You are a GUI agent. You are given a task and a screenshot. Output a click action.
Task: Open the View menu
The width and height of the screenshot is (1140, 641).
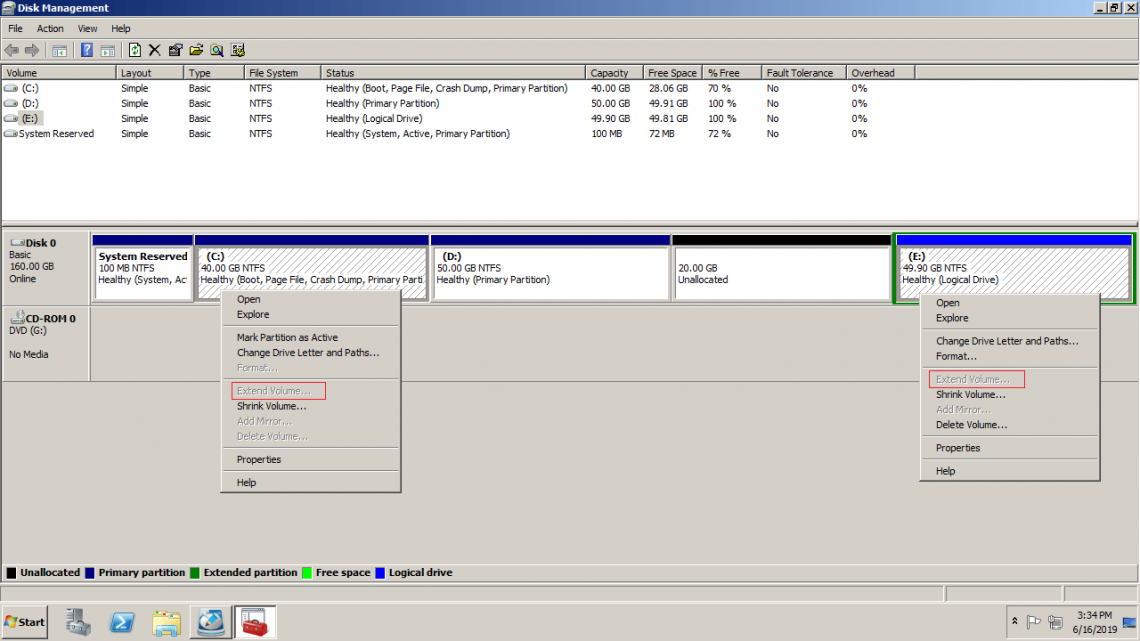point(88,29)
